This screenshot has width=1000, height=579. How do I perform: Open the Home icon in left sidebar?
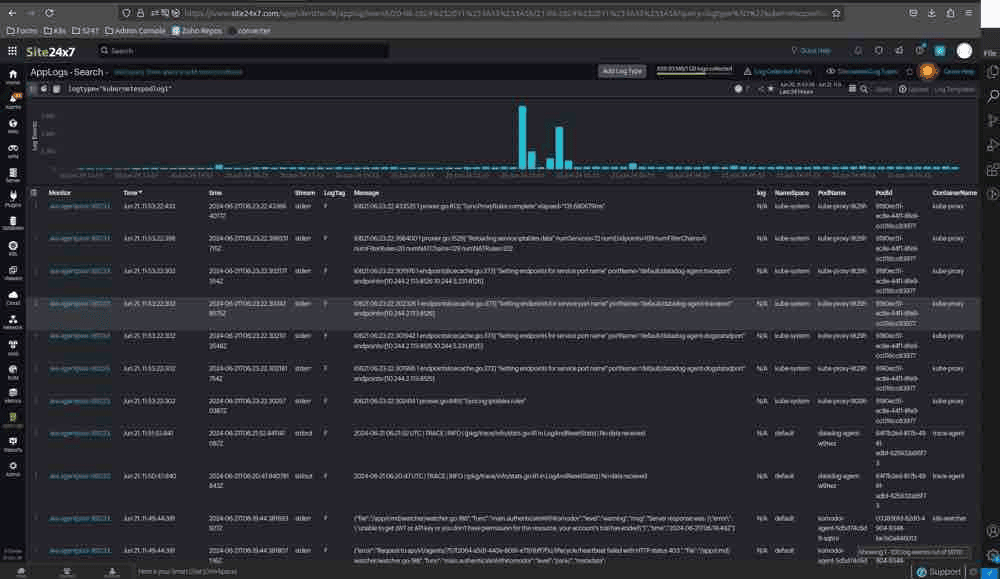click(13, 75)
